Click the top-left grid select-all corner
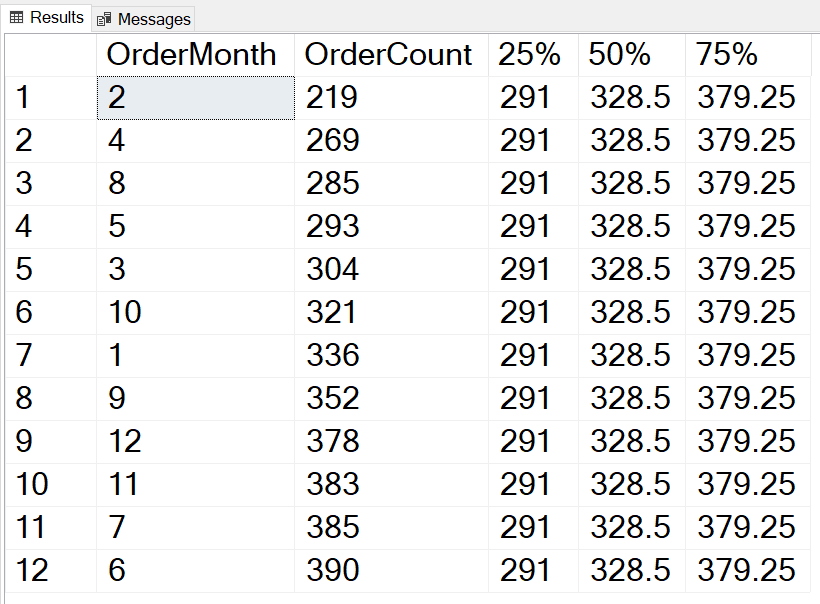820x604 pixels. [48, 54]
